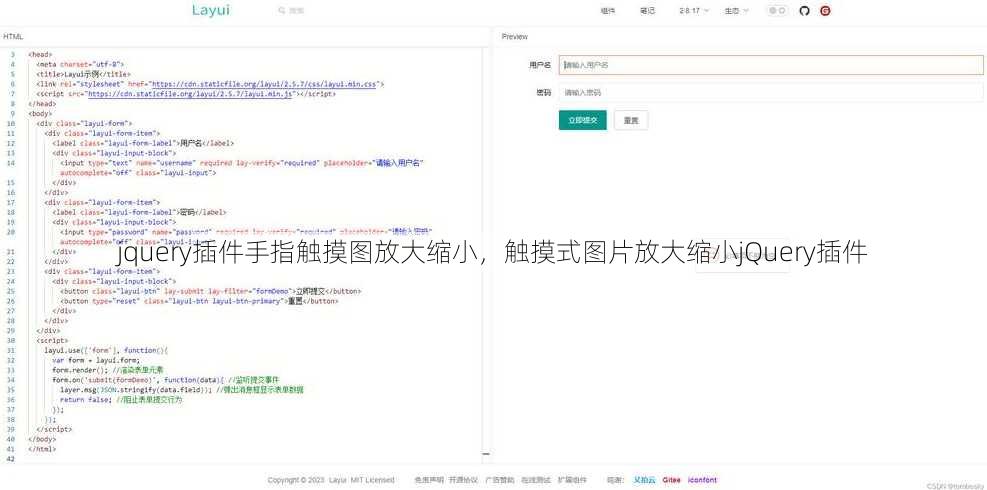Click the Gitee footer link
This screenshot has width=987, height=490.
(671, 480)
